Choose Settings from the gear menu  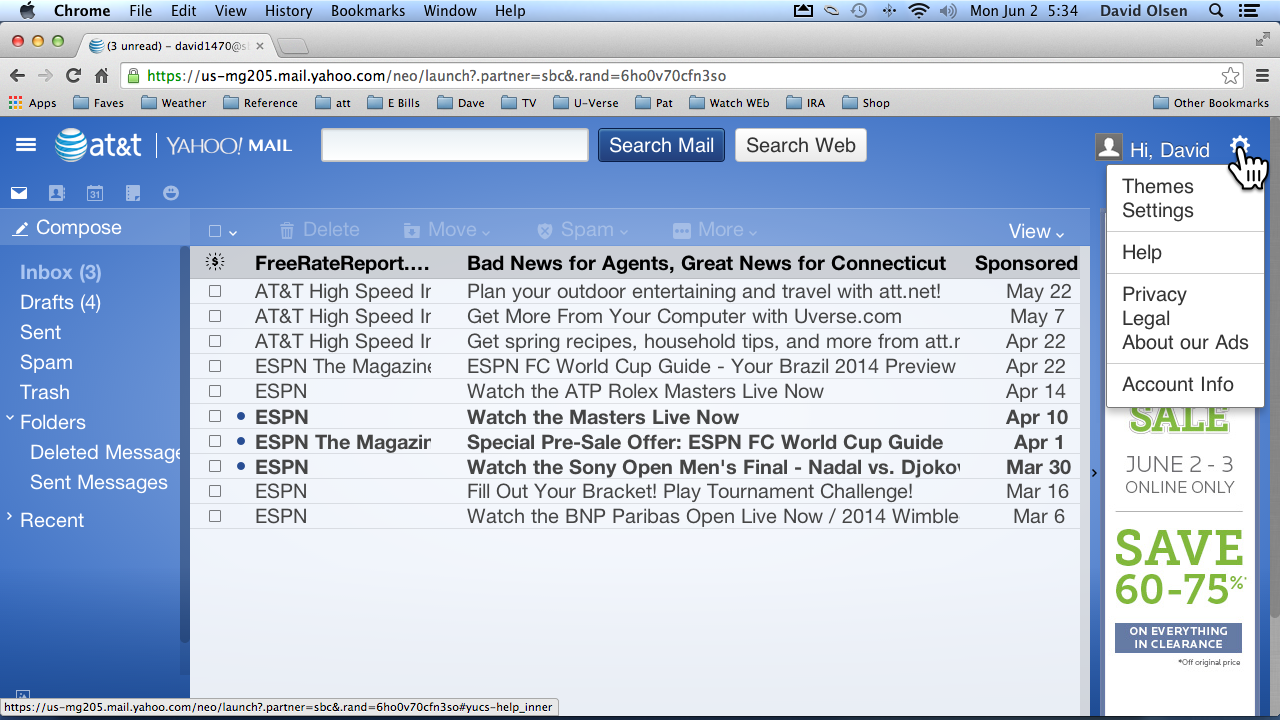coord(1157,211)
